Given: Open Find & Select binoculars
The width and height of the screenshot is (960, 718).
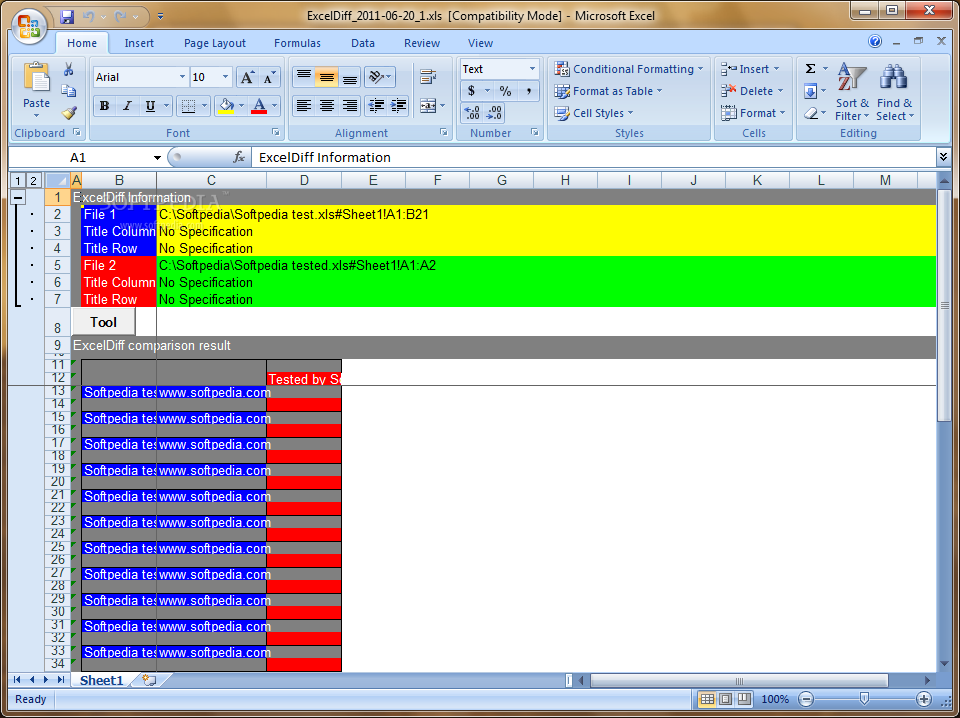Looking at the screenshot, I should [894, 92].
